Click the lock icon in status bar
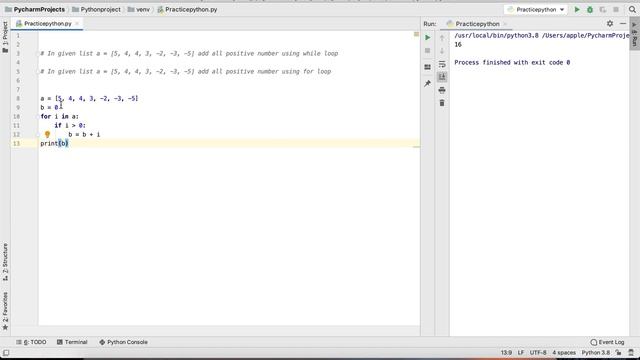Image resolution: width=640 pixels, height=360 pixels. tap(619, 353)
